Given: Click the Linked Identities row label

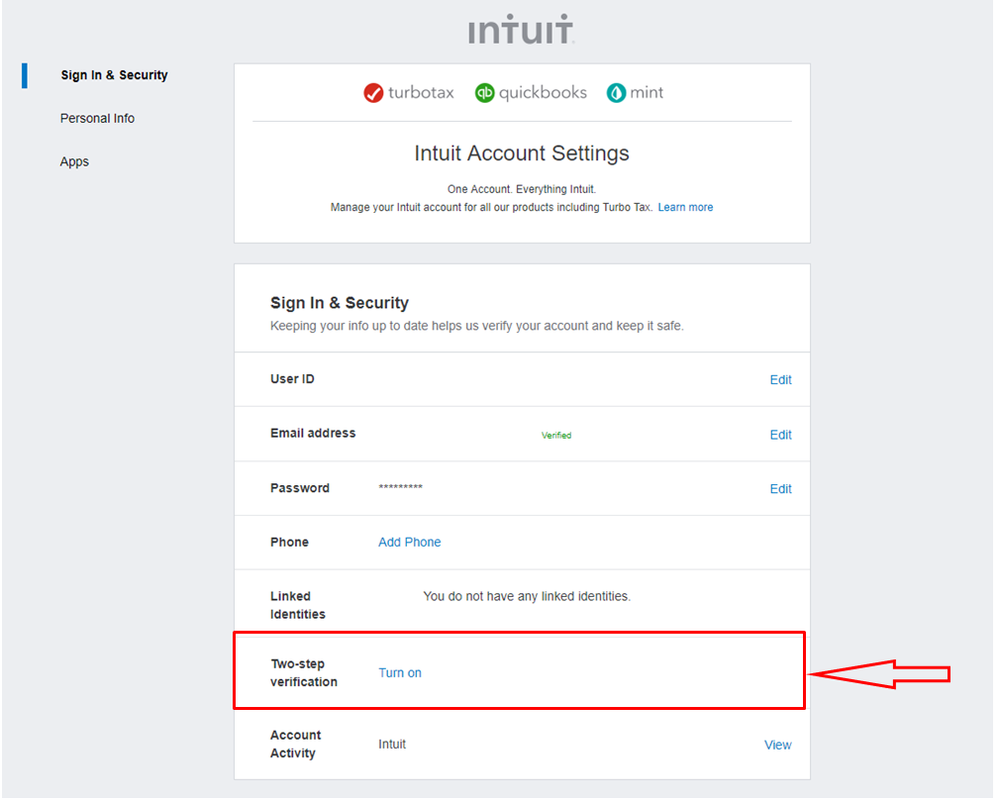Looking at the screenshot, I should [291, 605].
